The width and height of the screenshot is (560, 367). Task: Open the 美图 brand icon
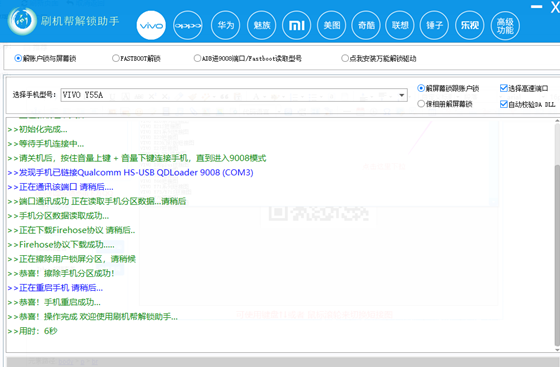click(331, 25)
